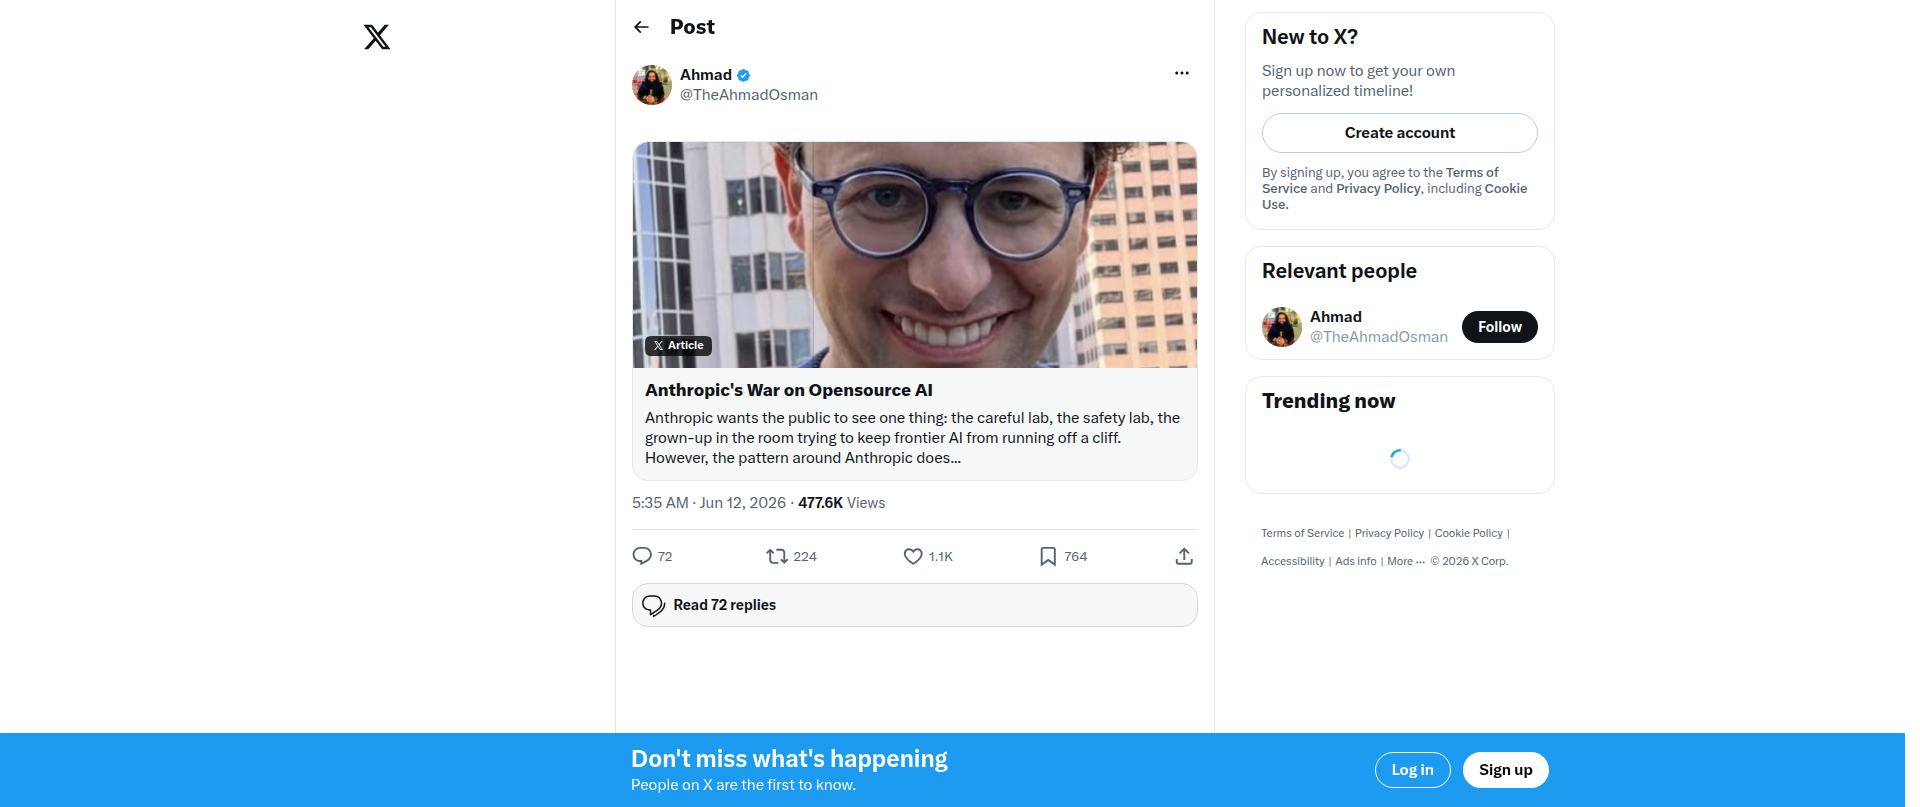This screenshot has height=807, width=1920.
Task: Follow Ahmad in Relevant people
Action: [1499, 327]
